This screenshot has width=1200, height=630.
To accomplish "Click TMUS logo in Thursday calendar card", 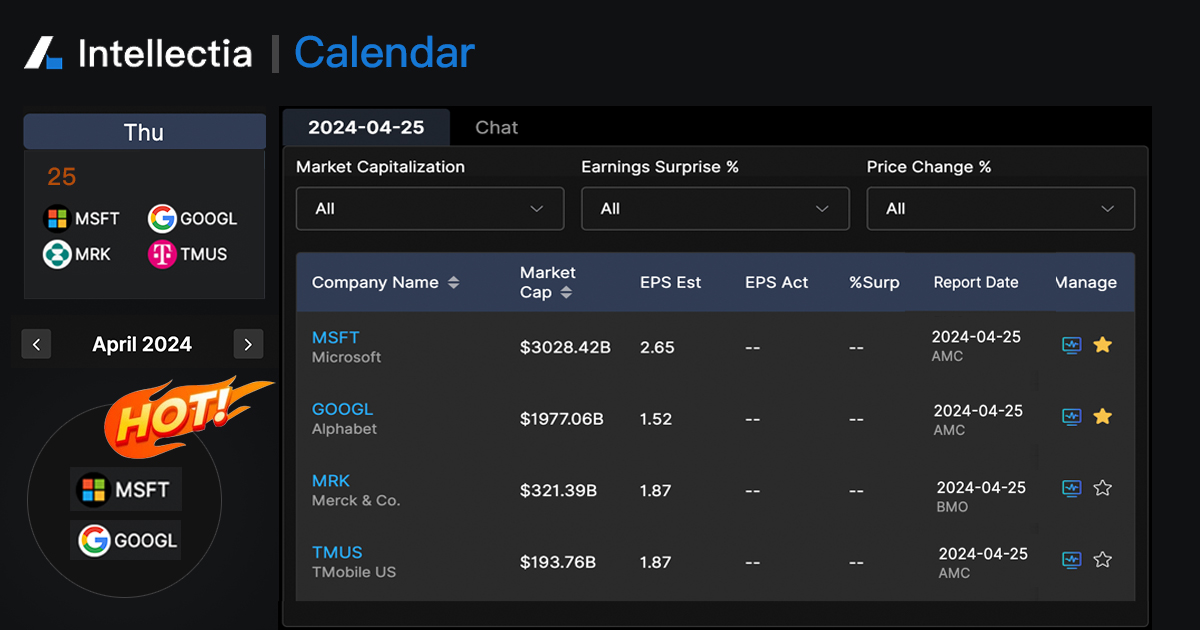I will (x=162, y=254).
